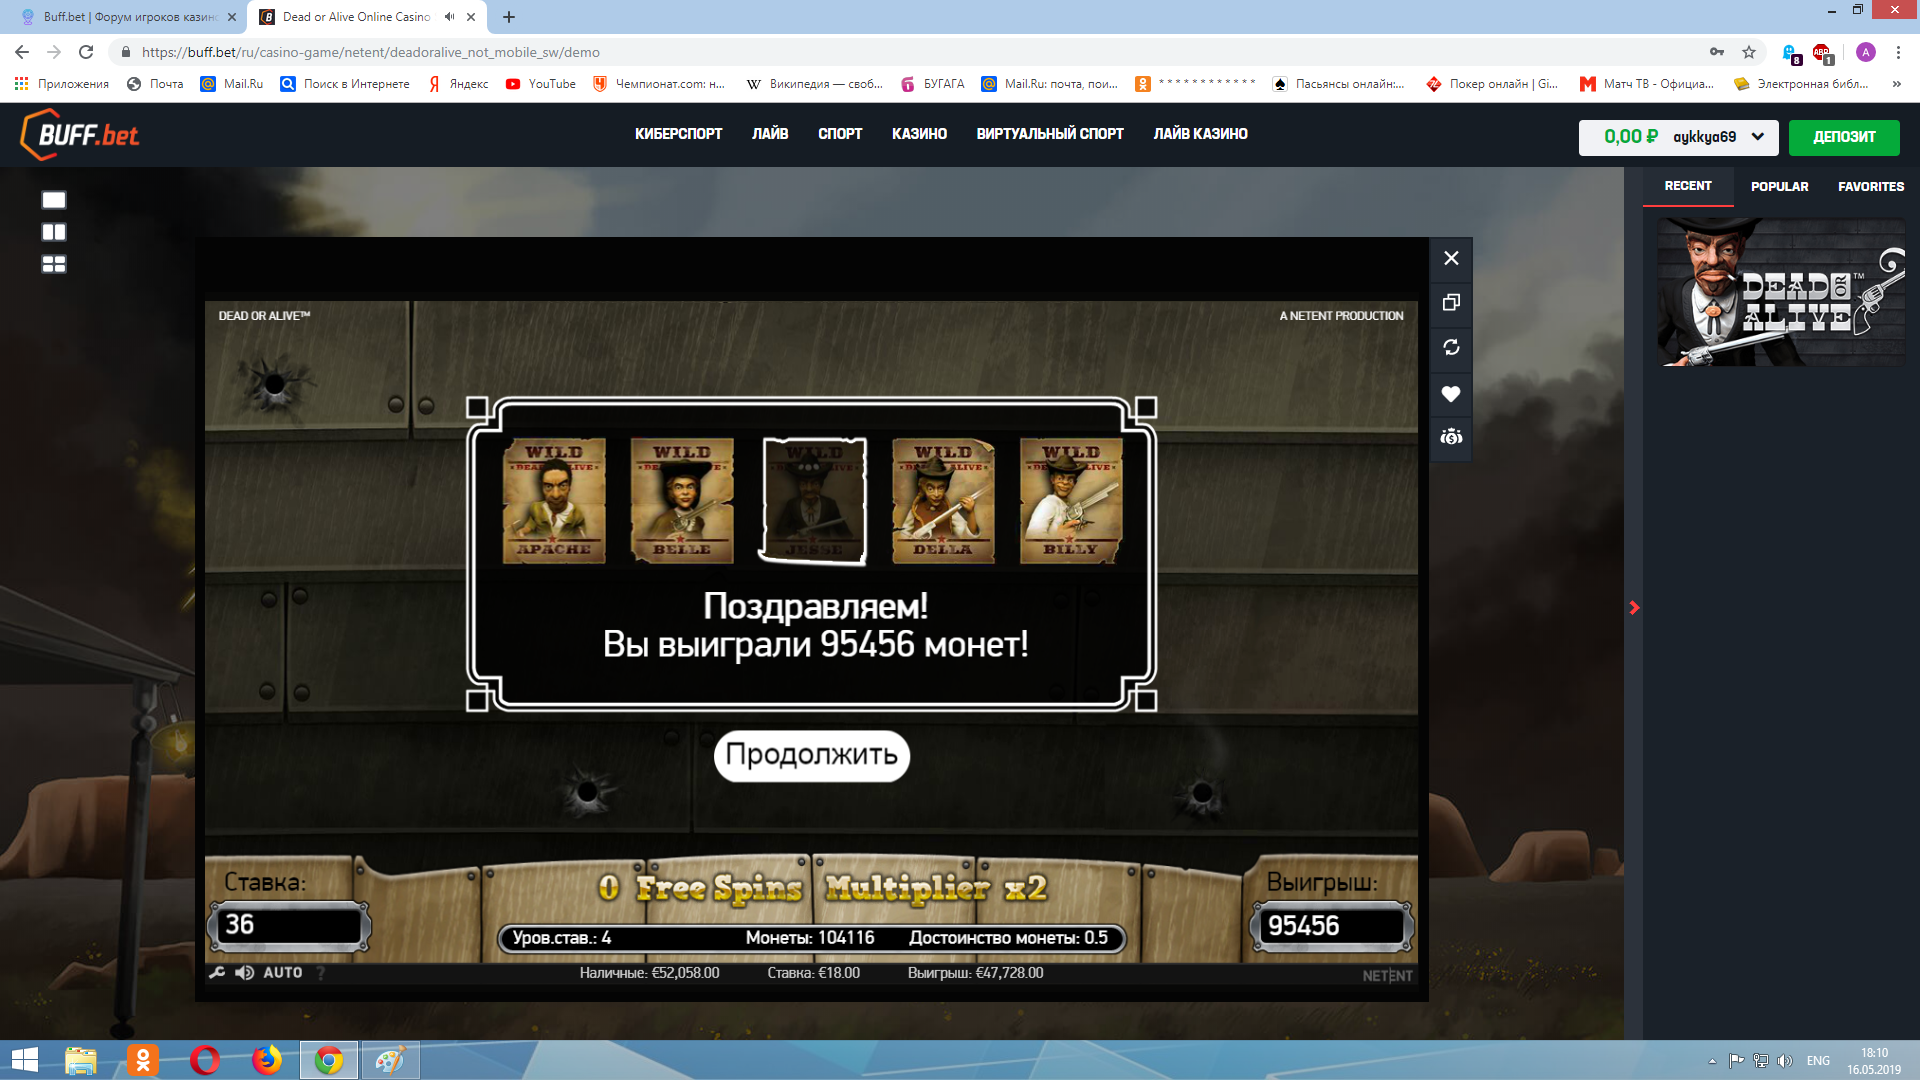The height and width of the screenshot is (1080, 1920).
Task: Open Приложения apps bookmark
Action: 62,84
